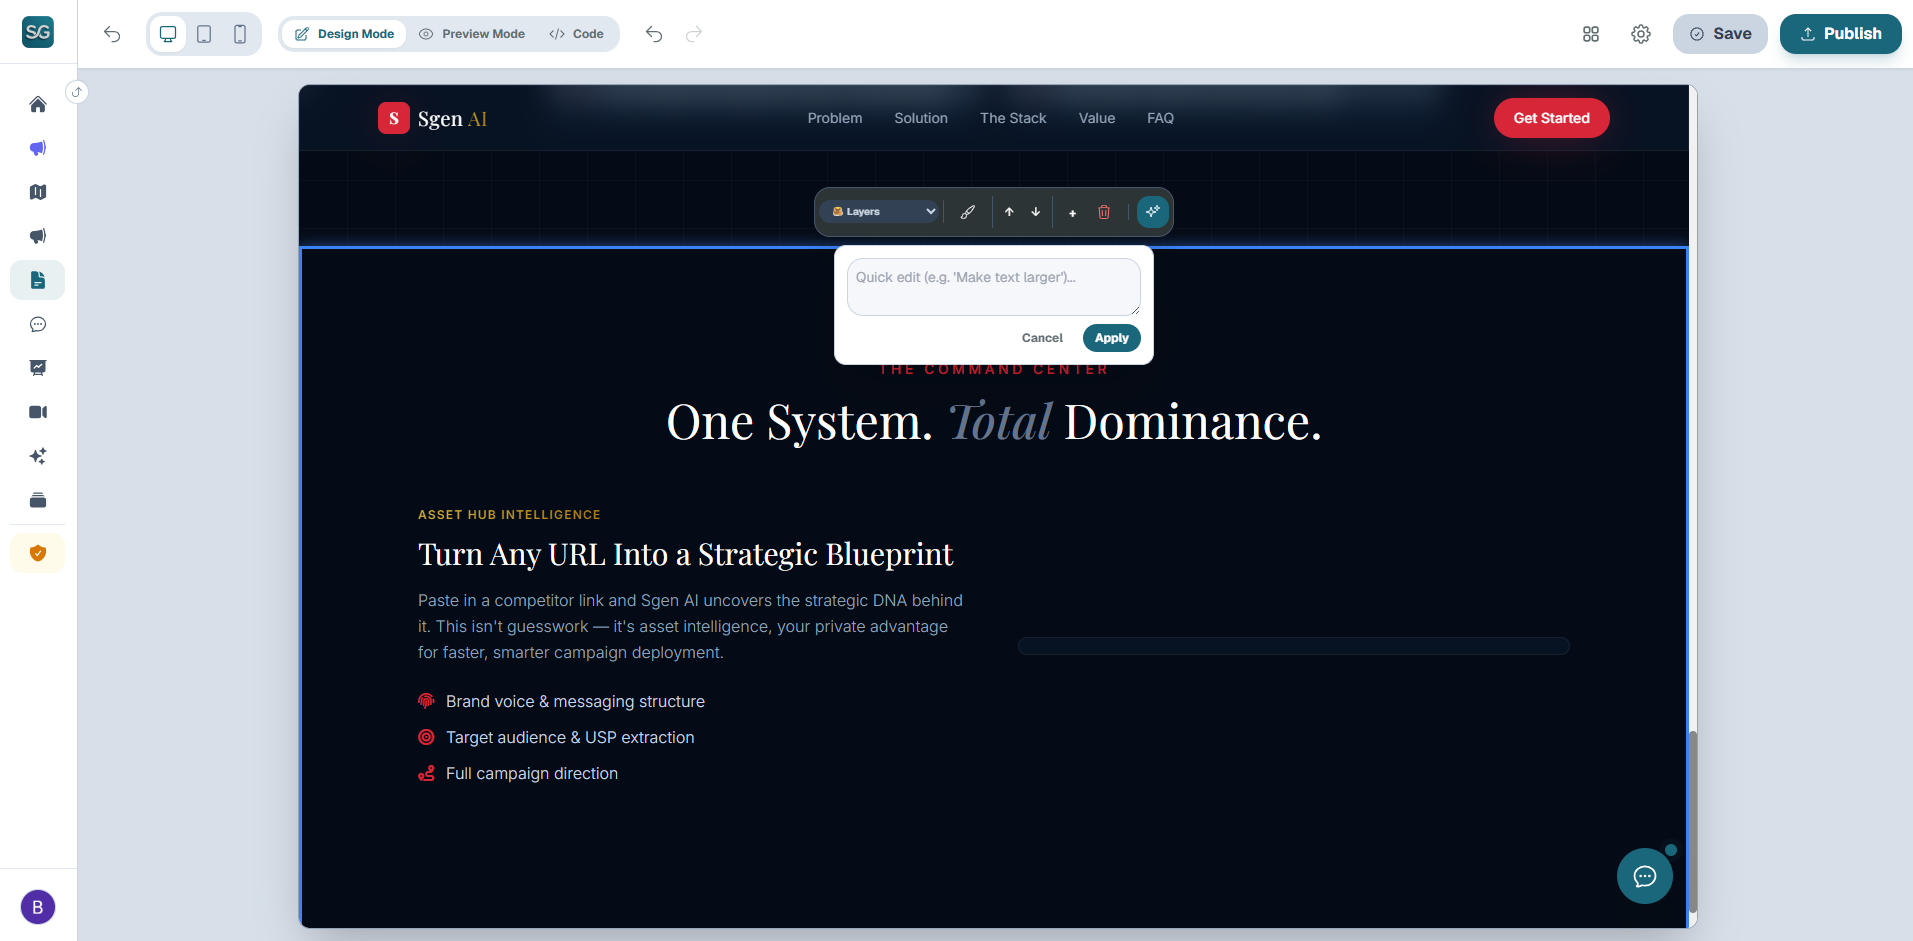Switch to mobile phone viewport
Screen dimensions: 1913x941
(240, 34)
